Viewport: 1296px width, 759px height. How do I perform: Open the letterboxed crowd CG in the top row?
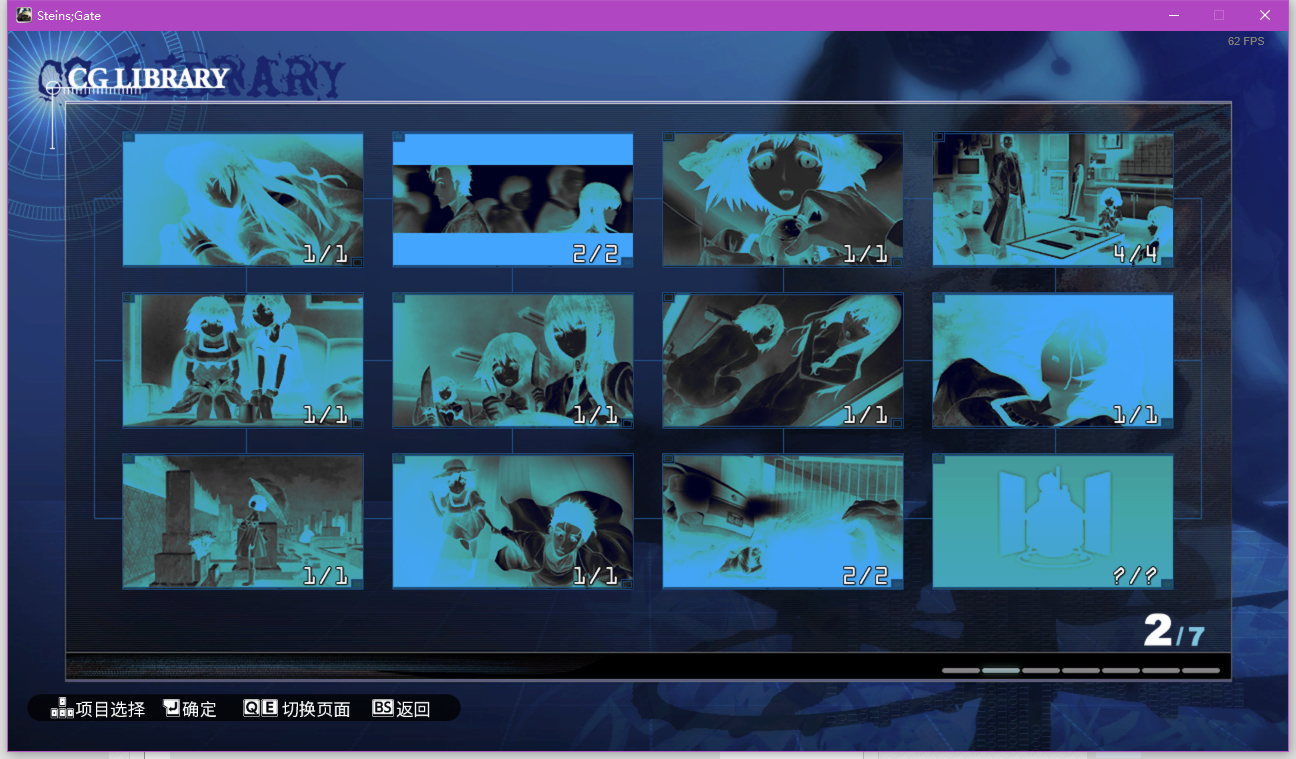(513, 199)
